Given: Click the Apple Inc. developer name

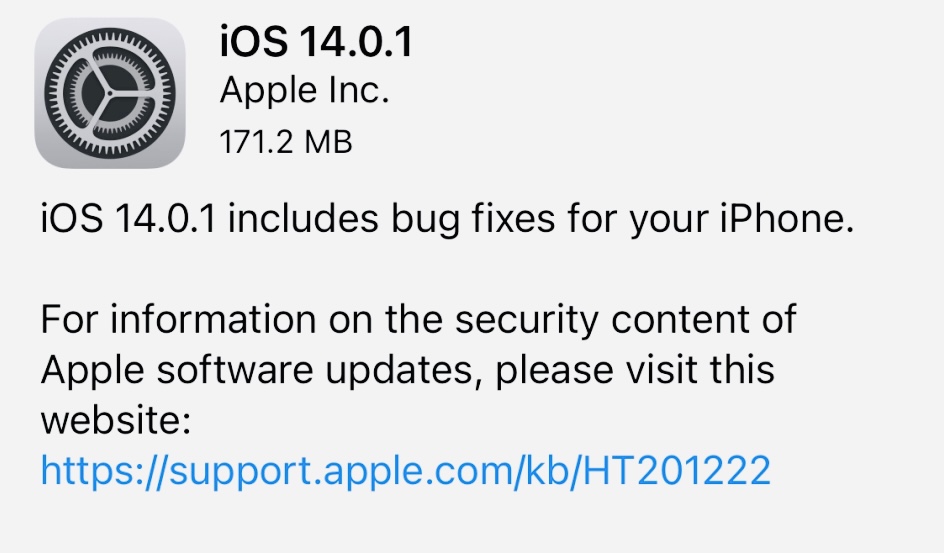Looking at the screenshot, I should coord(305,91).
